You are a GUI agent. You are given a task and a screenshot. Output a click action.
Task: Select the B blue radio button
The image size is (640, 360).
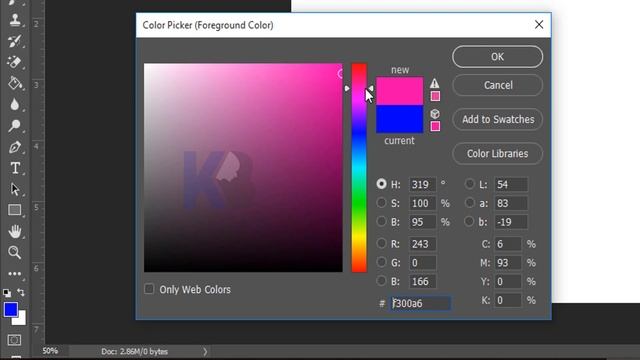click(x=381, y=281)
